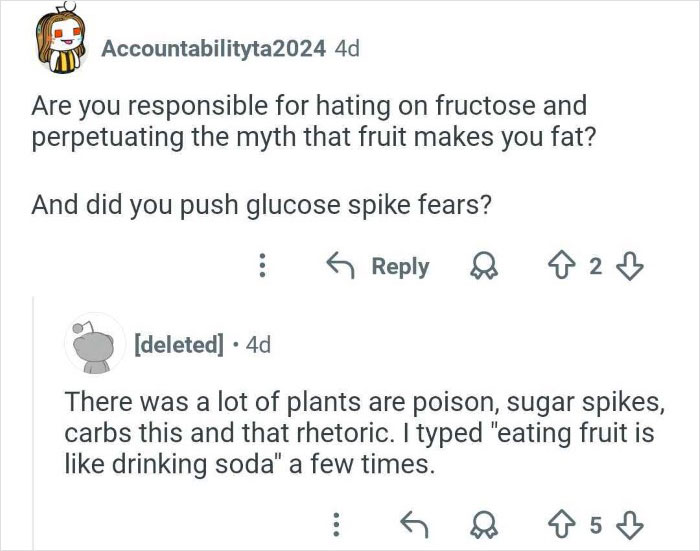Click the 4d timestamp next to Accountabilityta2024

point(343,51)
